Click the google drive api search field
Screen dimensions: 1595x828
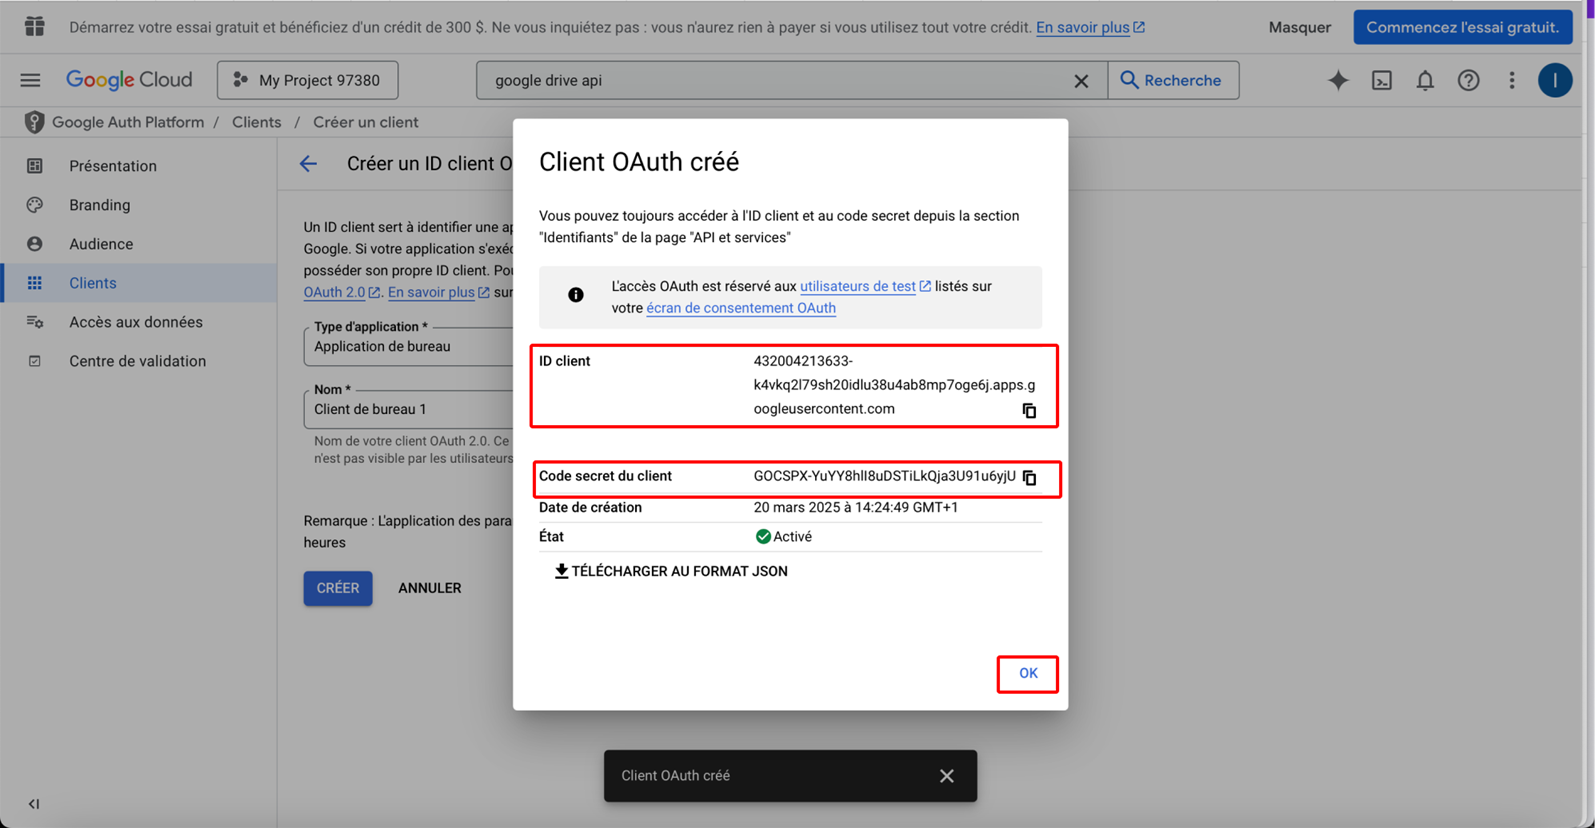coord(770,81)
